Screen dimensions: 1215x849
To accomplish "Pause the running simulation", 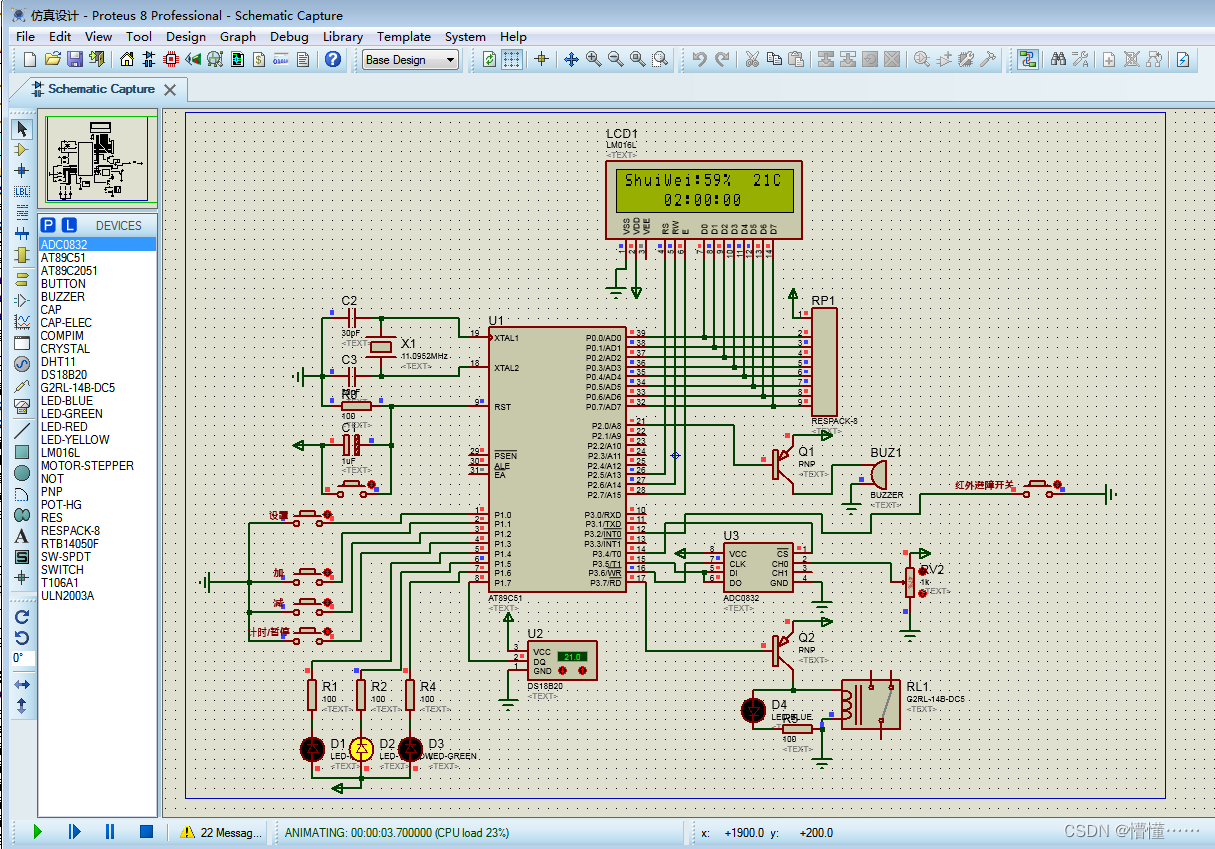I will tap(110, 831).
